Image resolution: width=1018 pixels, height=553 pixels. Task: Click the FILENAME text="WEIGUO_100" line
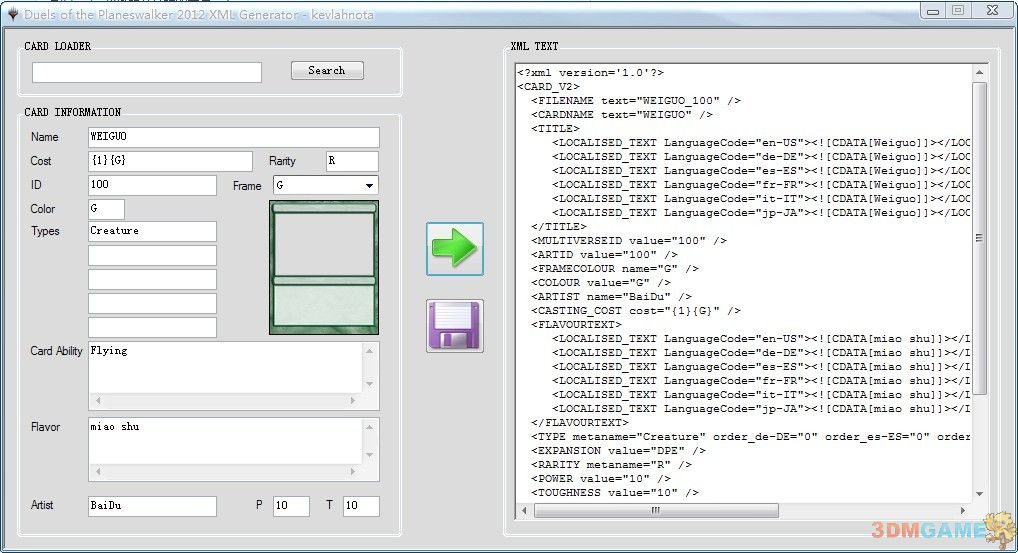(636, 101)
